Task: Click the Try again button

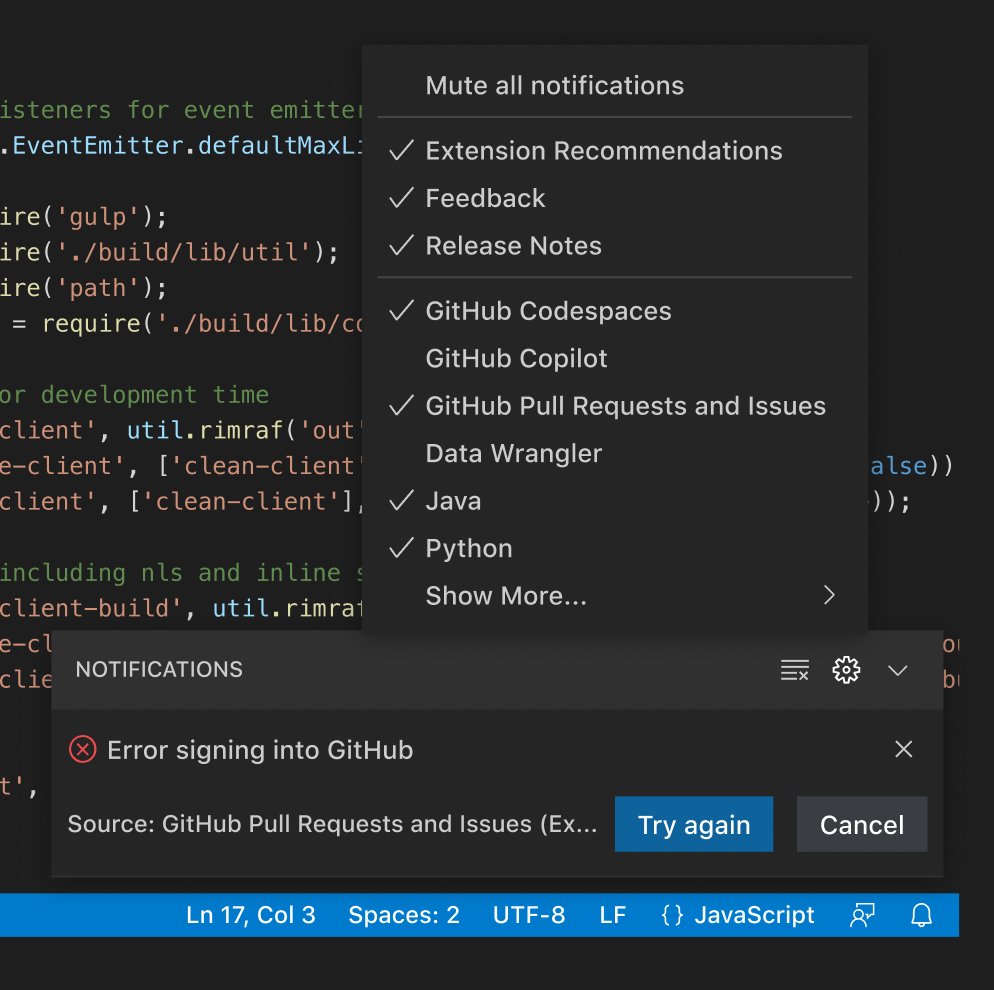Action: [x=694, y=824]
